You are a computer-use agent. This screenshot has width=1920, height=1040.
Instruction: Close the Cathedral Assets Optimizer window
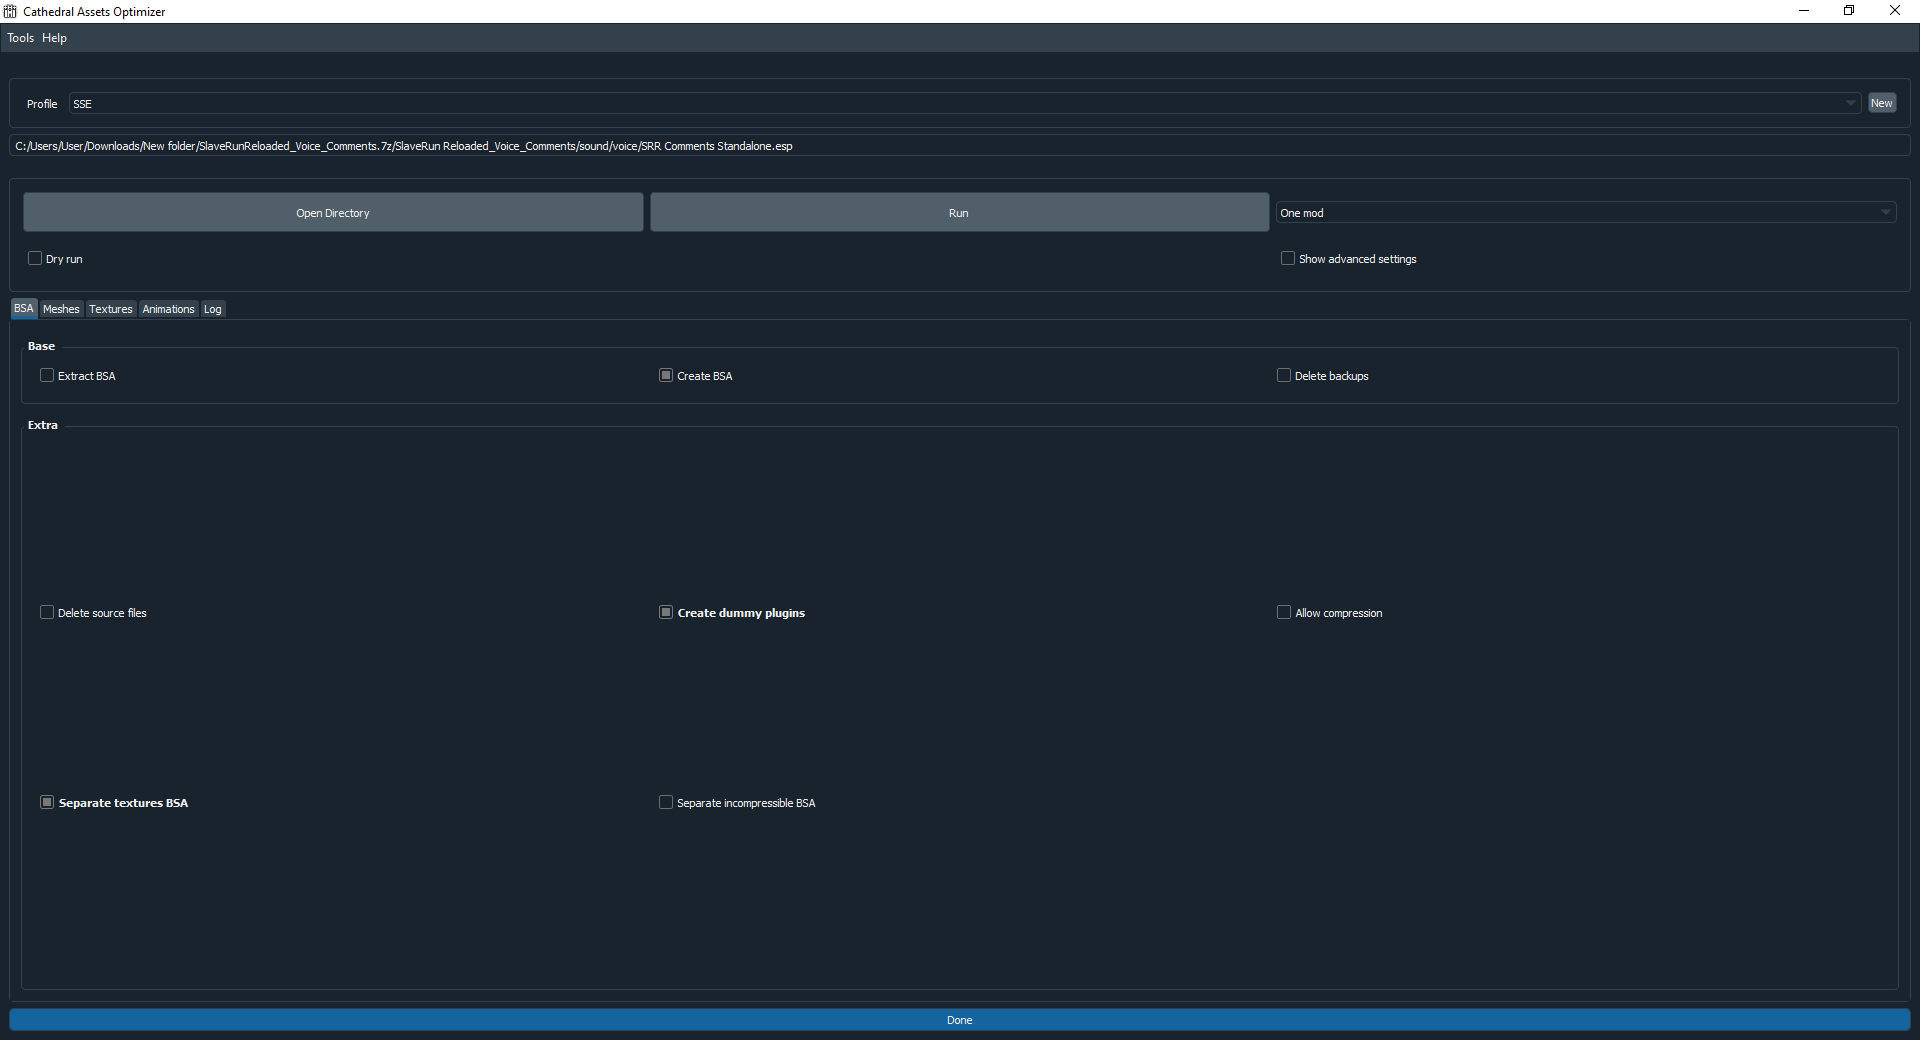tap(1895, 11)
